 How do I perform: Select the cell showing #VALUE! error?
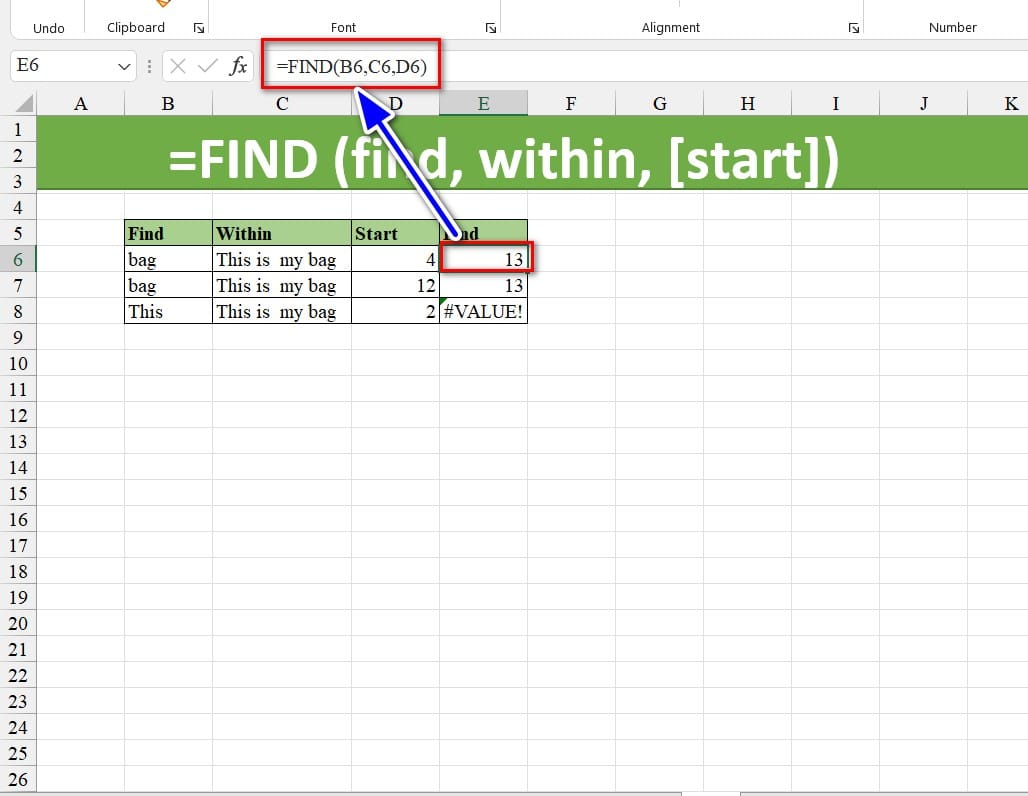[483, 311]
